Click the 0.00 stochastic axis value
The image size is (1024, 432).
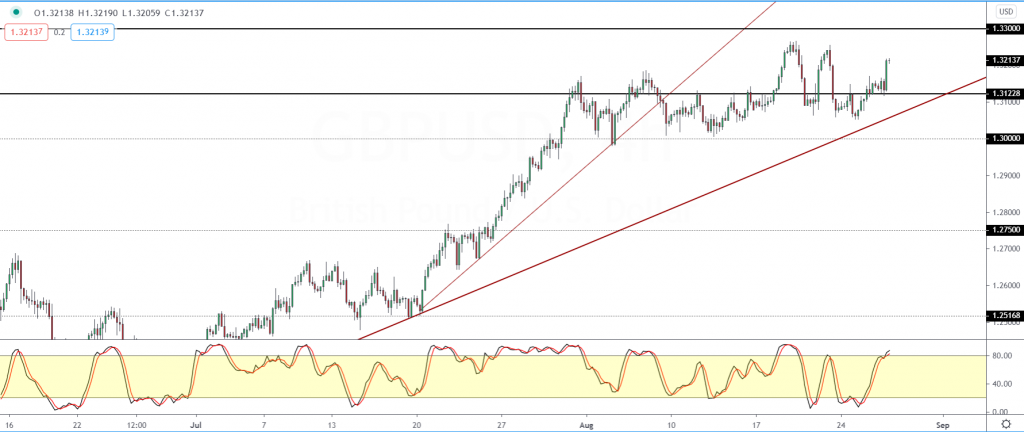(1002, 412)
